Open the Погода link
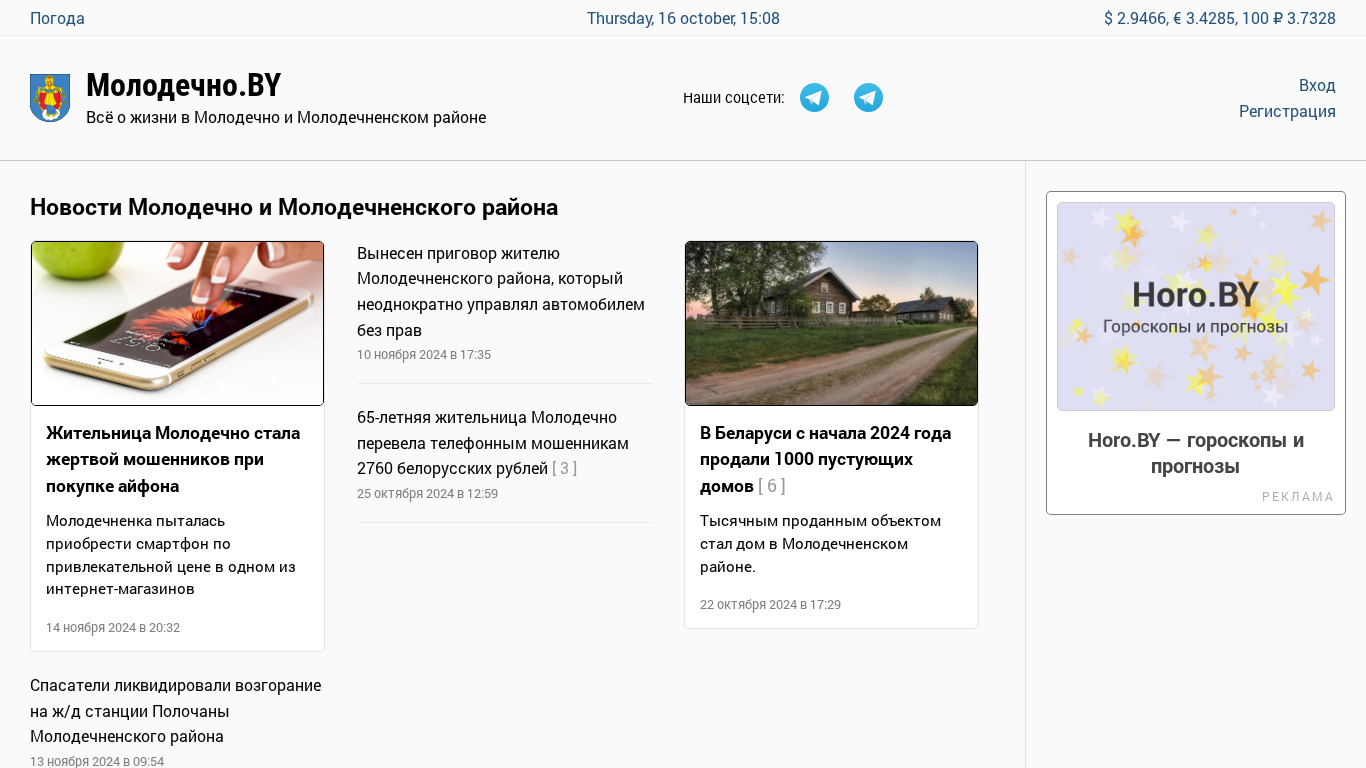Image resolution: width=1366 pixels, height=768 pixels. (x=57, y=18)
